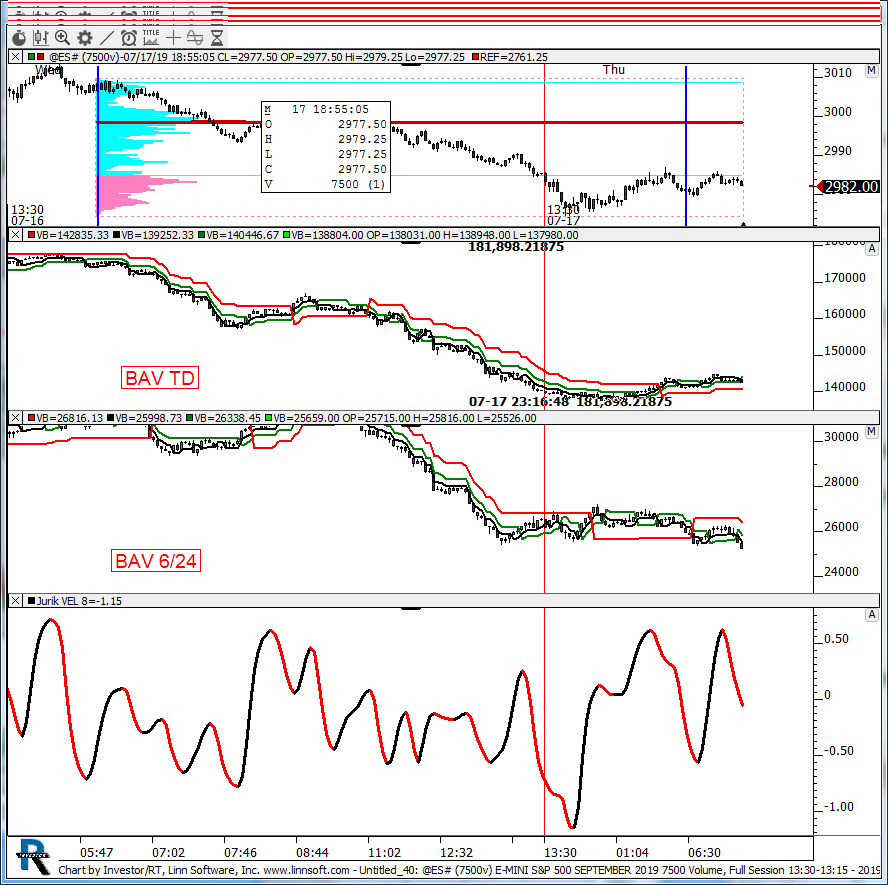Click the dark green swatch before VB=140446.67
The image size is (888, 885).
pos(202,235)
